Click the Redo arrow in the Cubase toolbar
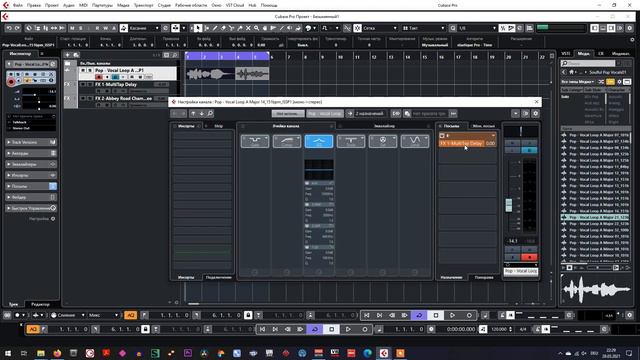 pyautogui.click(x=17, y=28)
